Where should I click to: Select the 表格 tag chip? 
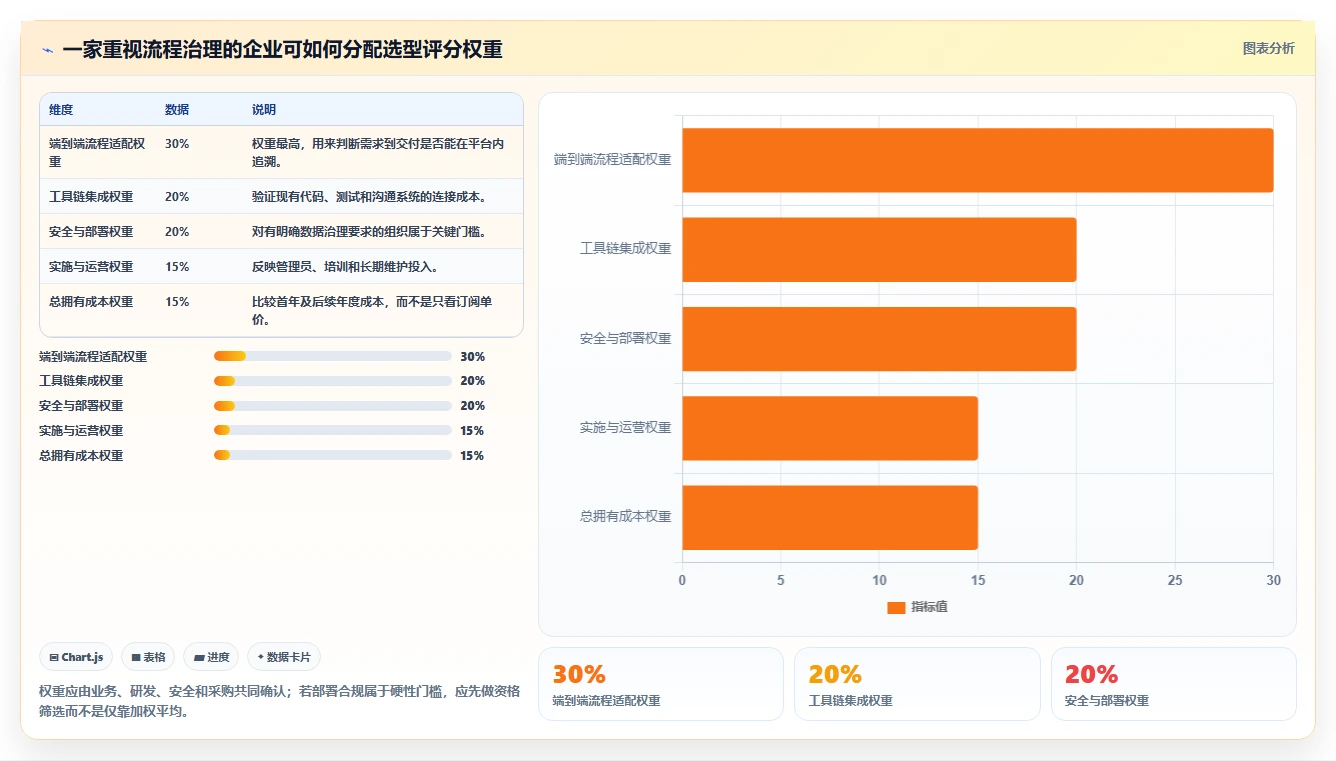click(x=148, y=657)
